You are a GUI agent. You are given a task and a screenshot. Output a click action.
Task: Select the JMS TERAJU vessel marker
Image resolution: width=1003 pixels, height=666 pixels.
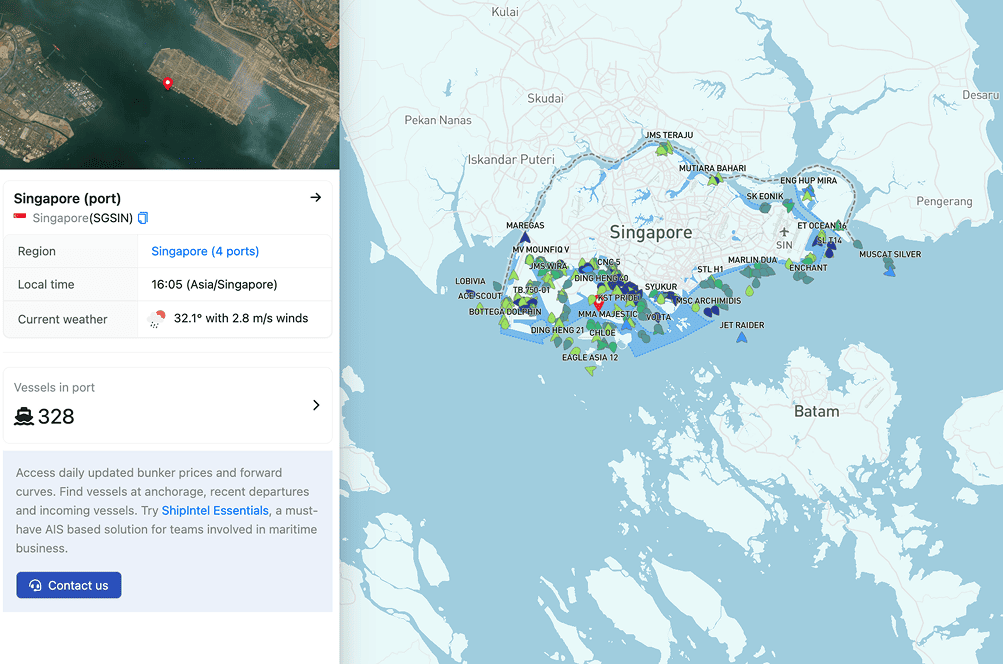click(663, 149)
